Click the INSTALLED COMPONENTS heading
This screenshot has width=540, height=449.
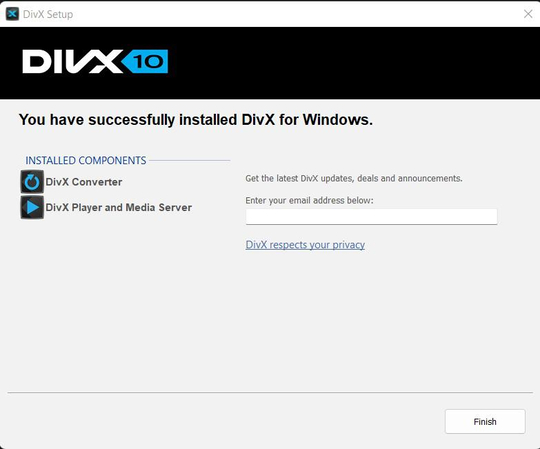tap(86, 160)
